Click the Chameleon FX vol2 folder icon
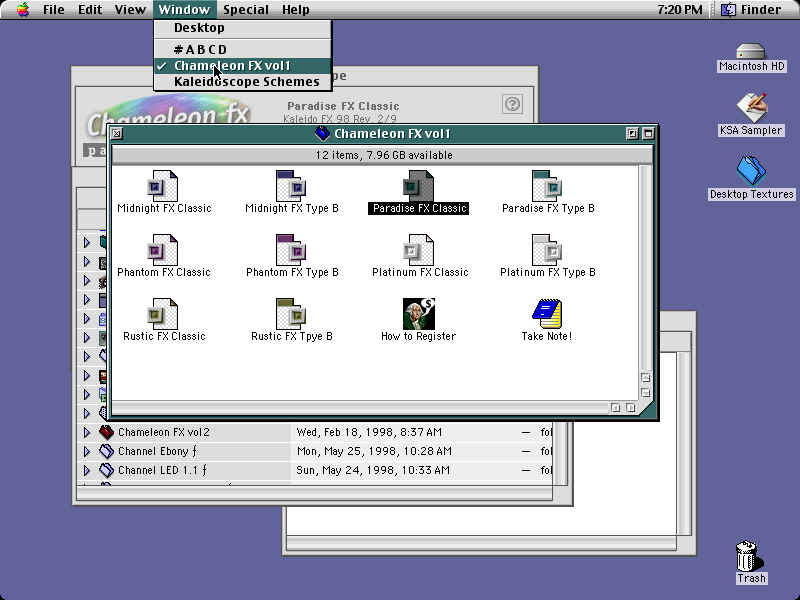 [106, 432]
